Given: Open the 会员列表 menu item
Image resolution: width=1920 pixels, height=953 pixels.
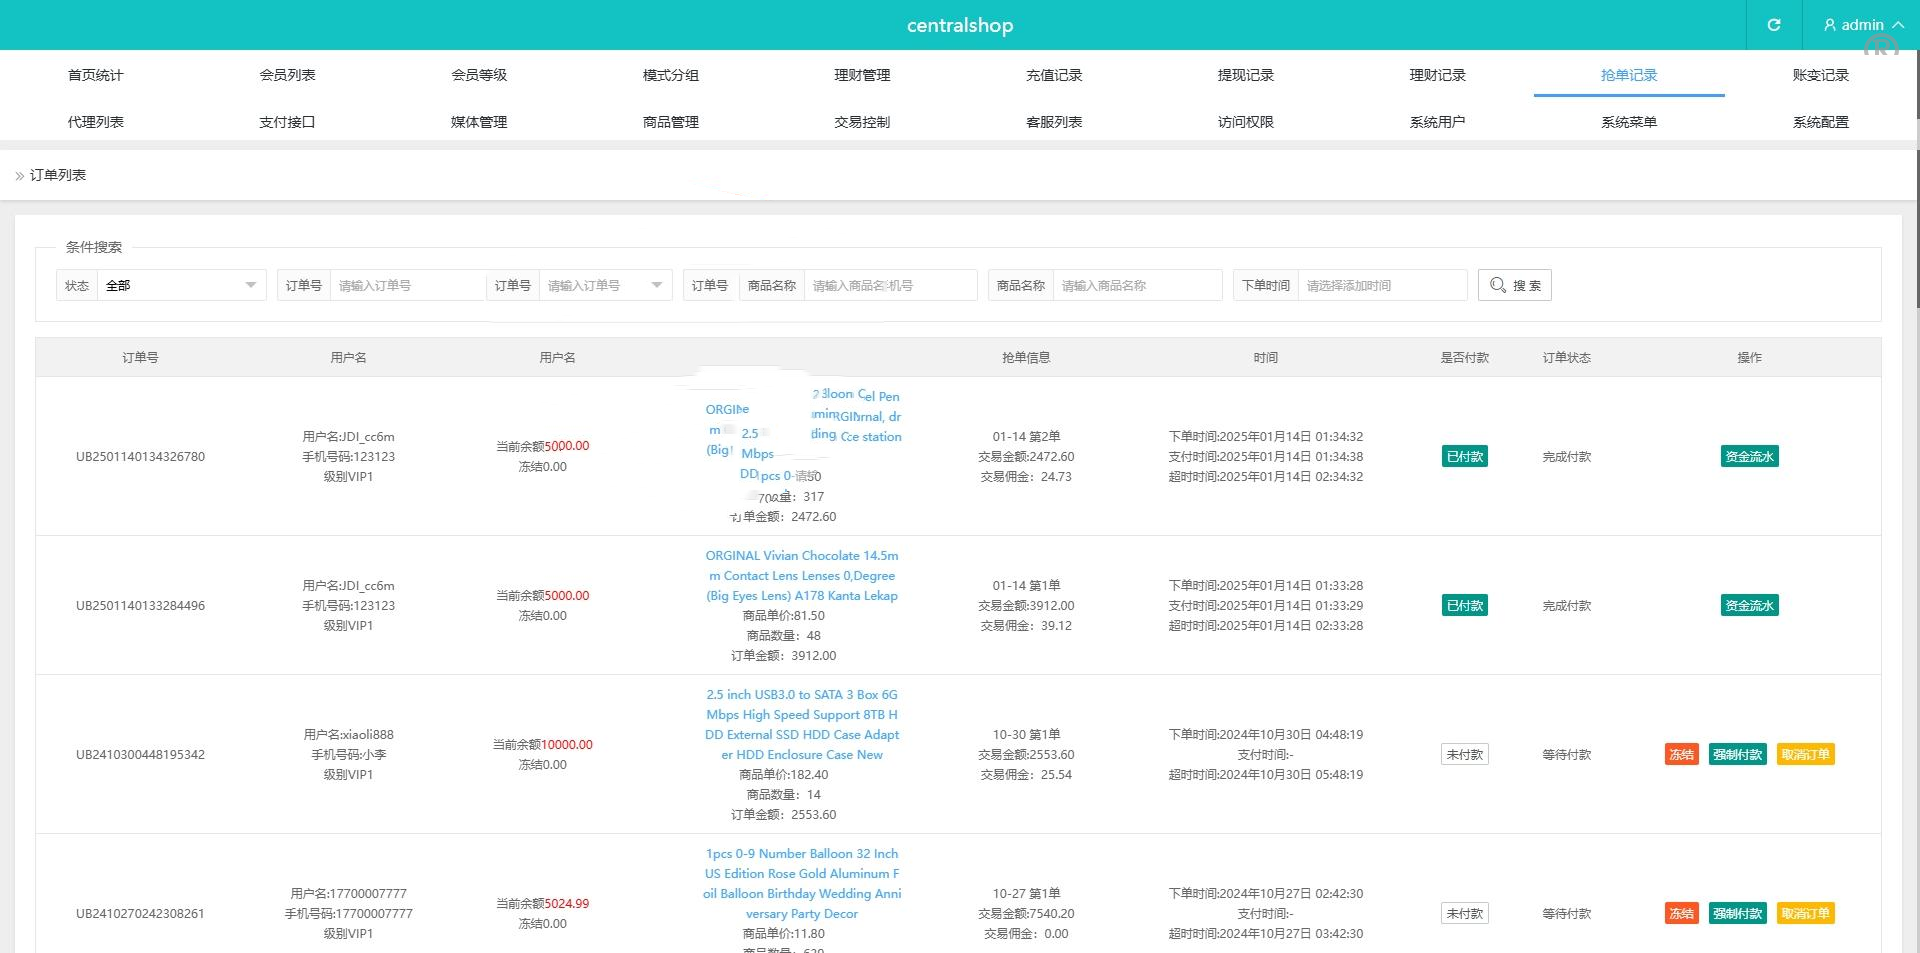Looking at the screenshot, I should pyautogui.click(x=287, y=75).
